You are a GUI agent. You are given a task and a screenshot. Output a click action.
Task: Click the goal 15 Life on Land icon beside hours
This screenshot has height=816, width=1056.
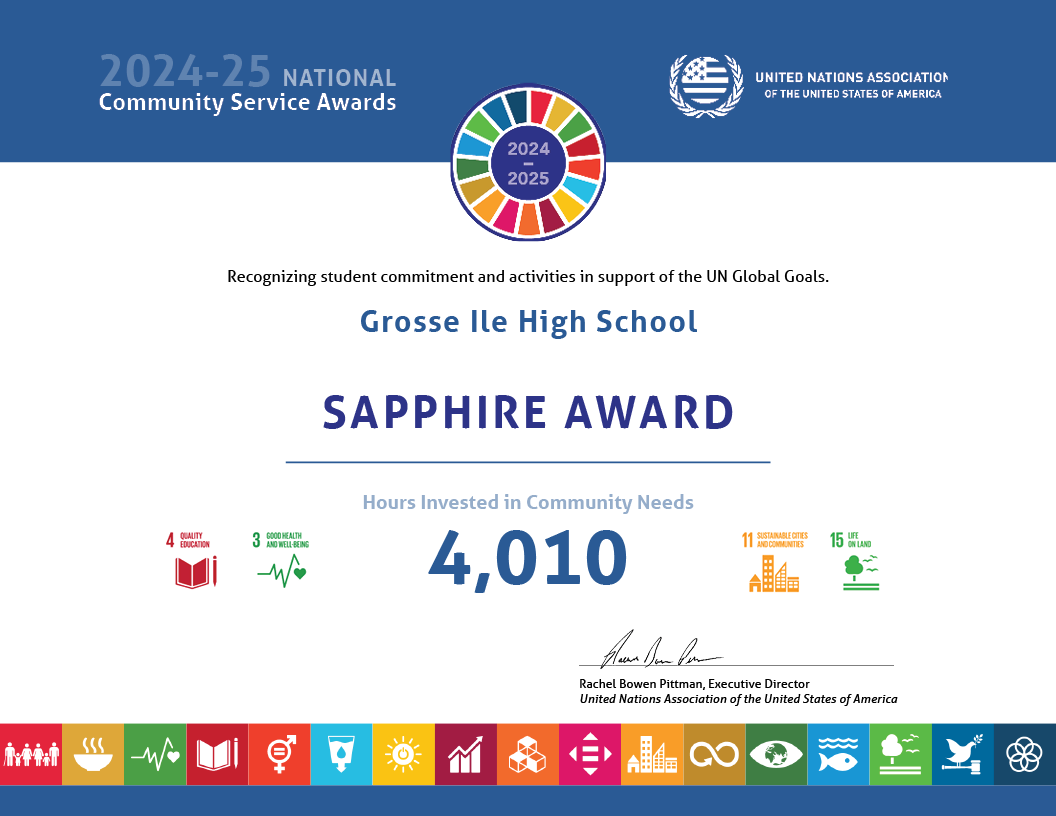(x=855, y=562)
